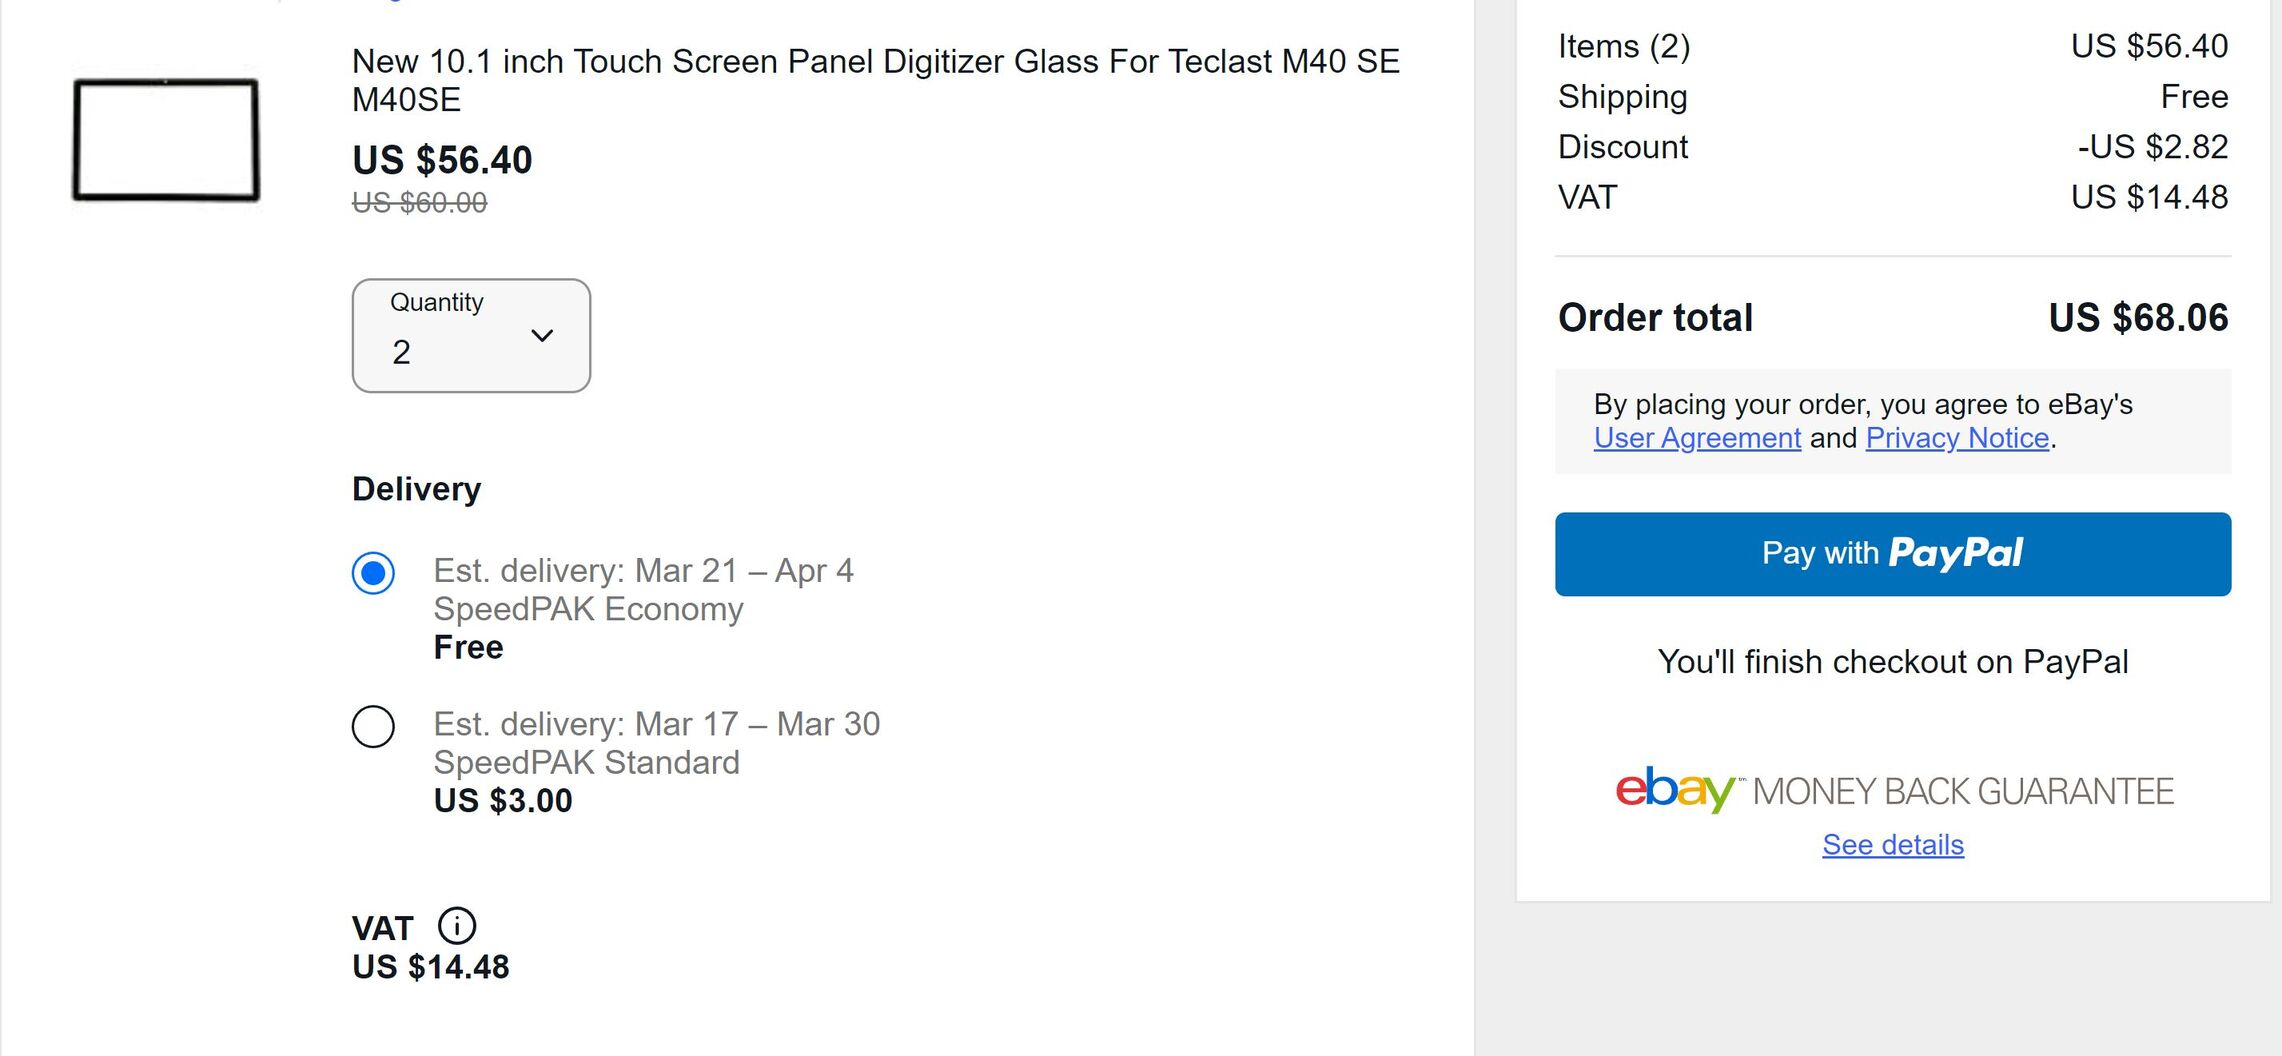Image resolution: width=2282 pixels, height=1056 pixels.
Task: Click the Discount amount -US $2.82
Action: pyautogui.click(x=2152, y=147)
